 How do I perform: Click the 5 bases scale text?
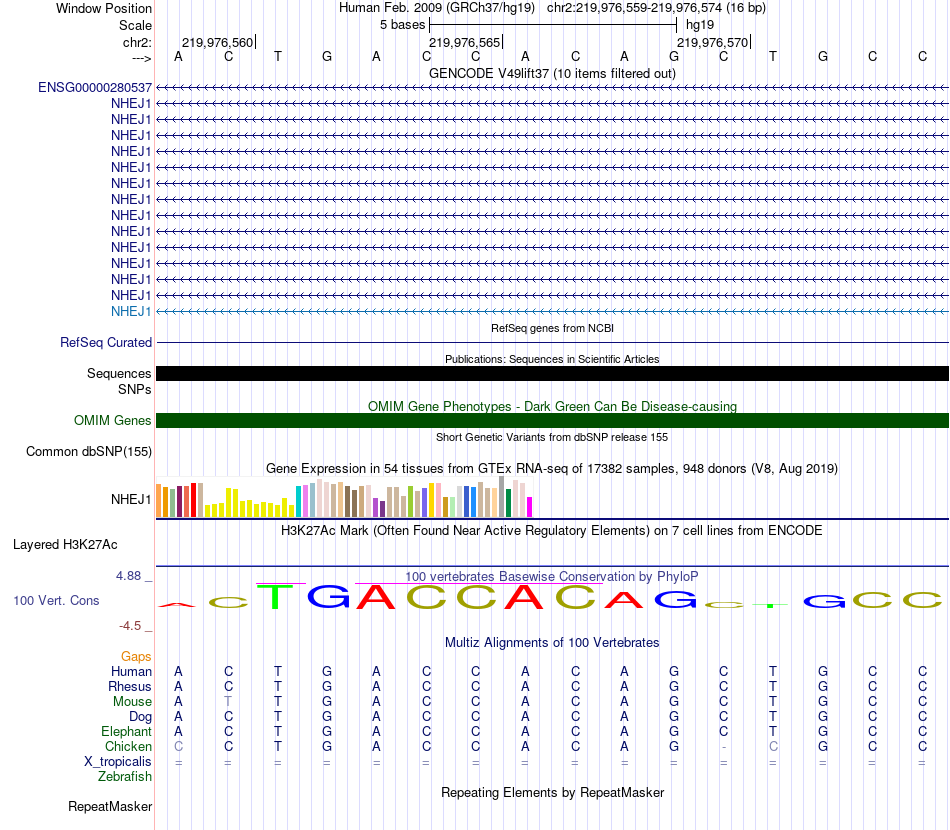[402, 25]
